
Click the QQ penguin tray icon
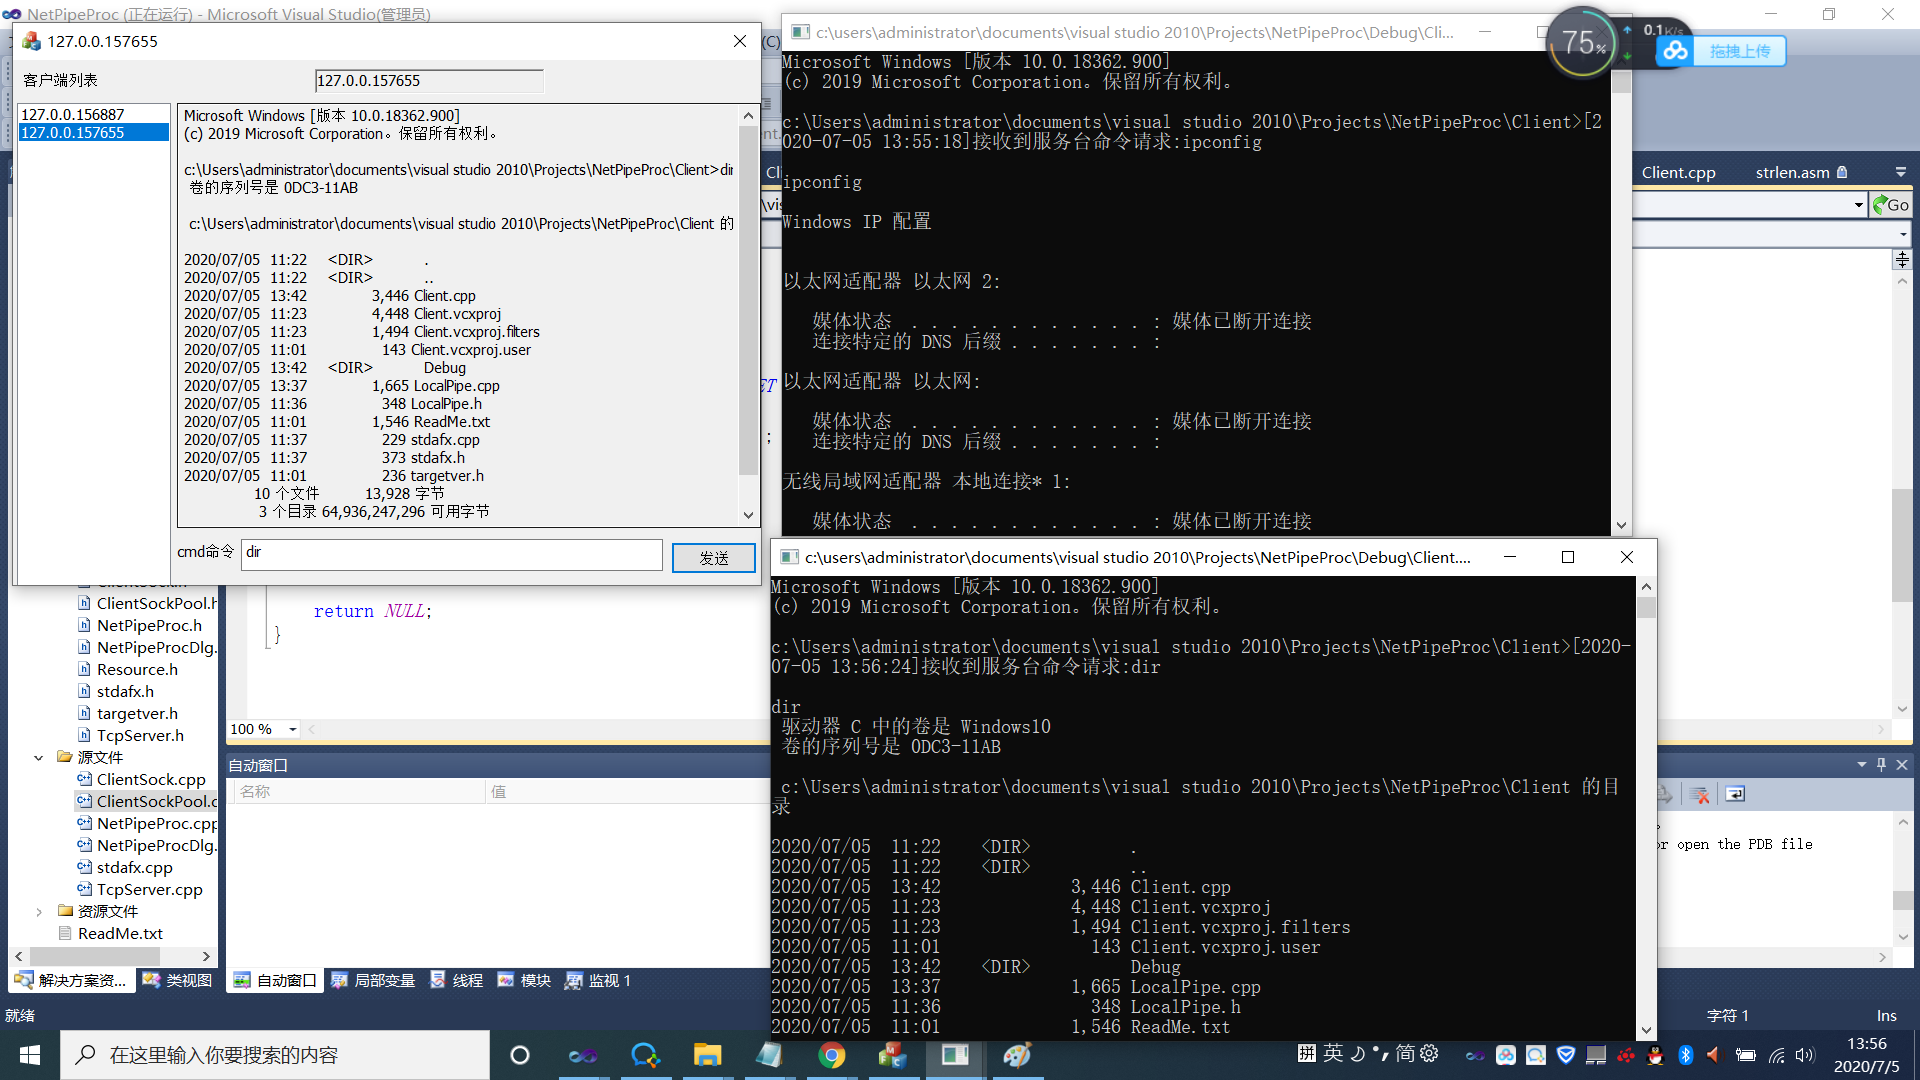click(x=1655, y=1055)
